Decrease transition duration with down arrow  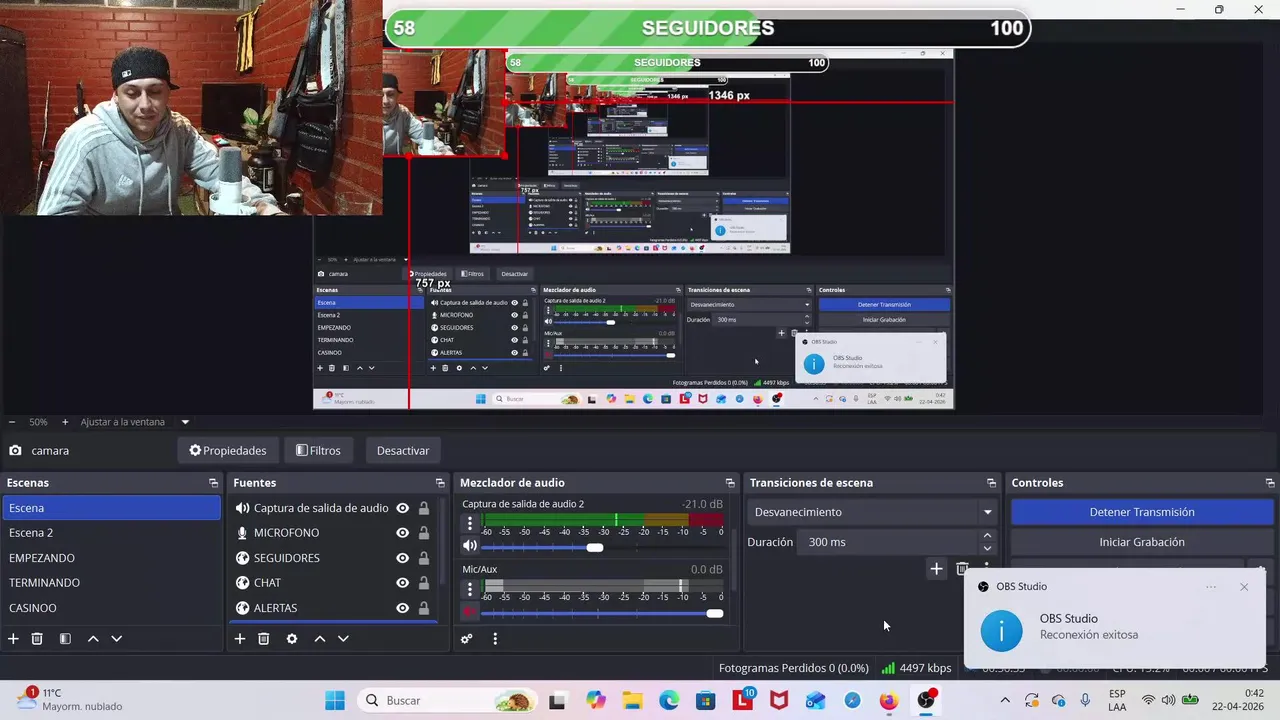tap(988, 548)
